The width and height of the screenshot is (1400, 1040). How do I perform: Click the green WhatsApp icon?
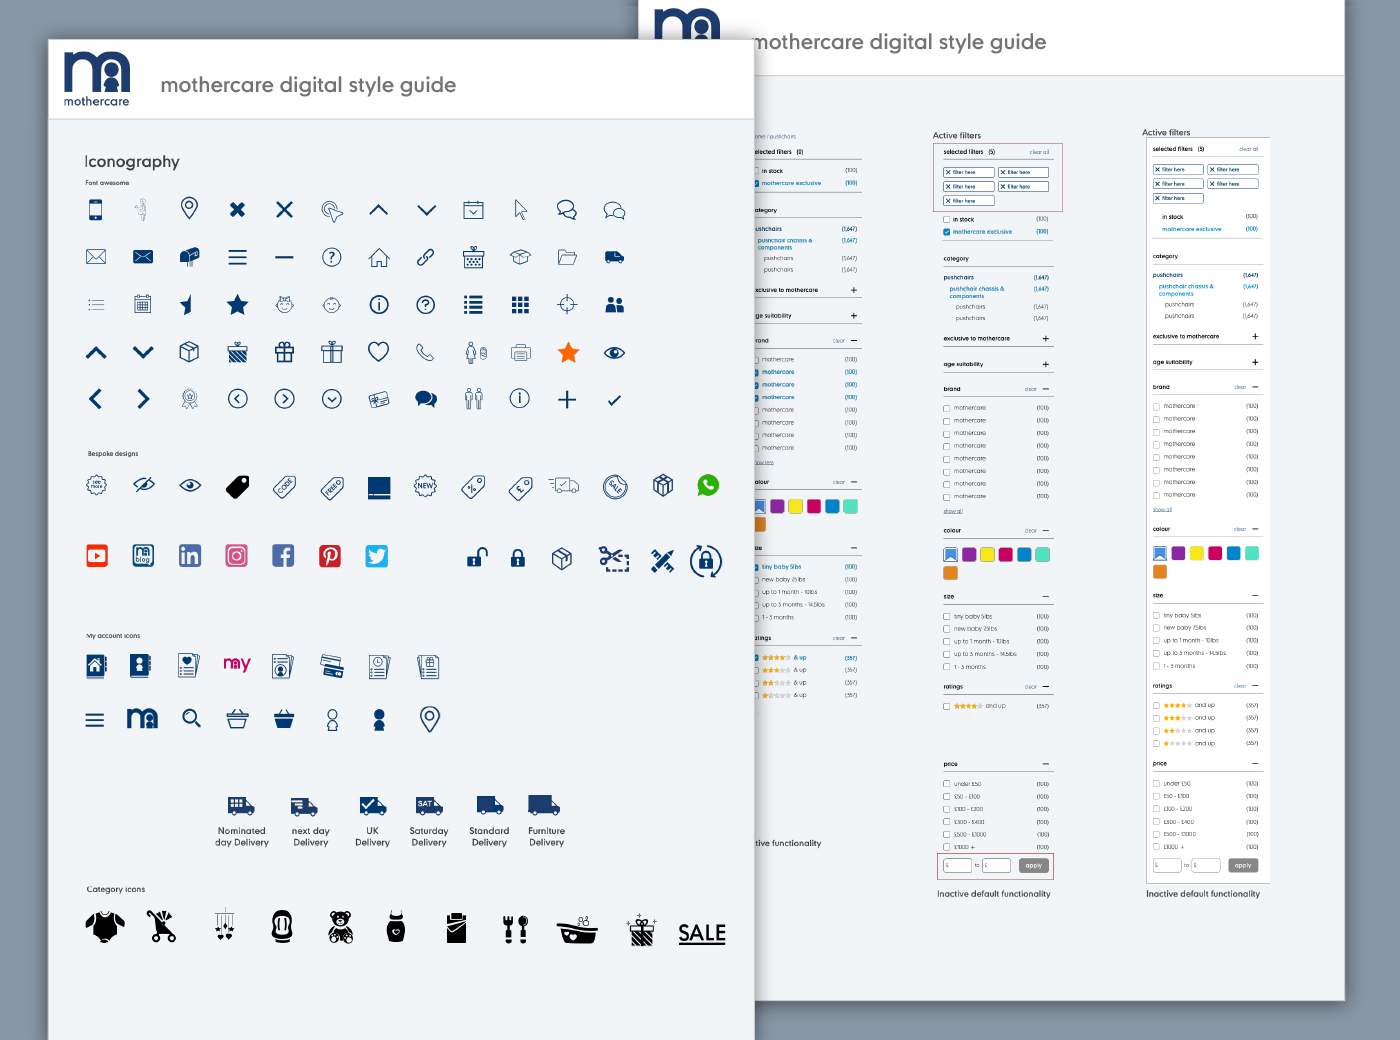[x=708, y=485]
